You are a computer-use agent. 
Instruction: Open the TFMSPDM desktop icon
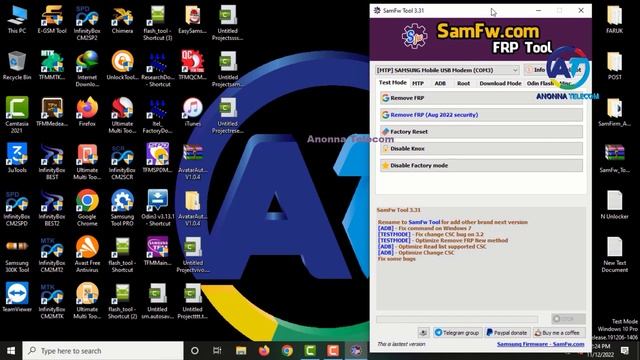(158, 158)
